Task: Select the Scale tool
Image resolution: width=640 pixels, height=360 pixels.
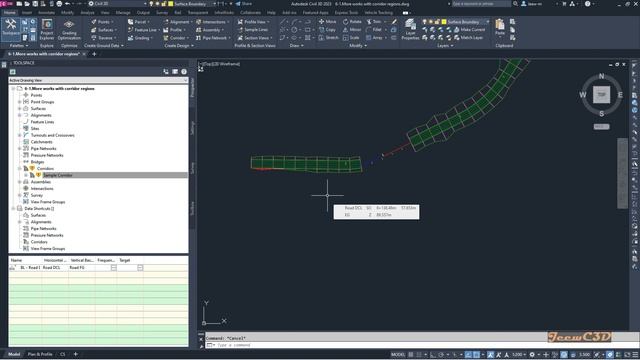Action: [x=351, y=38]
